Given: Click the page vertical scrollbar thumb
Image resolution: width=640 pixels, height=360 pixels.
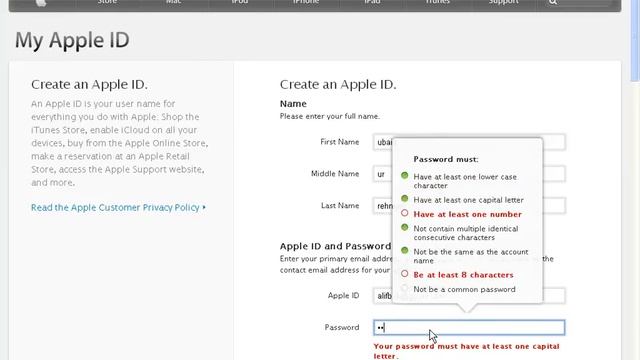Looking at the screenshot, I should coord(635,41).
